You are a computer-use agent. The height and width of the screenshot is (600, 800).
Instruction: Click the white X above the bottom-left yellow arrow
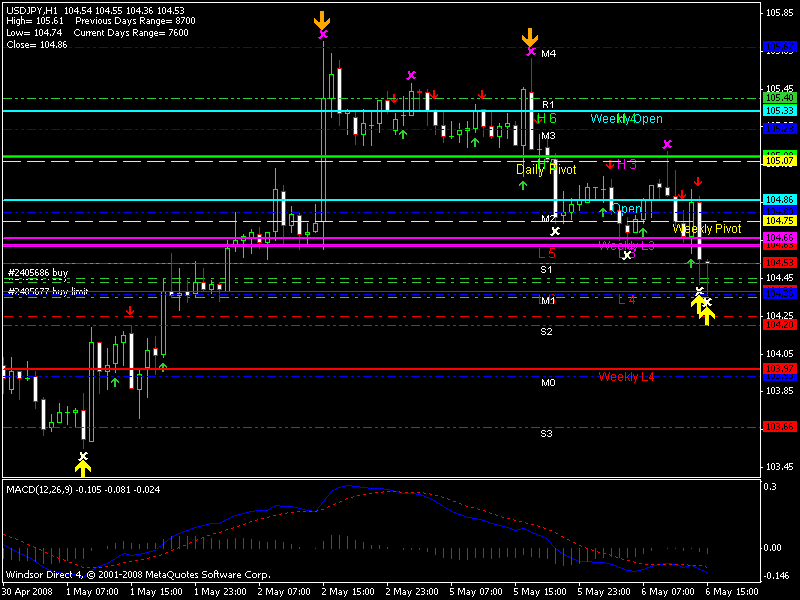[x=83, y=456]
